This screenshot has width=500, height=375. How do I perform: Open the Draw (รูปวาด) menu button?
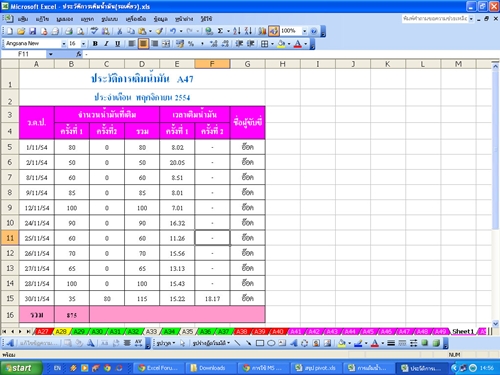pos(166,343)
